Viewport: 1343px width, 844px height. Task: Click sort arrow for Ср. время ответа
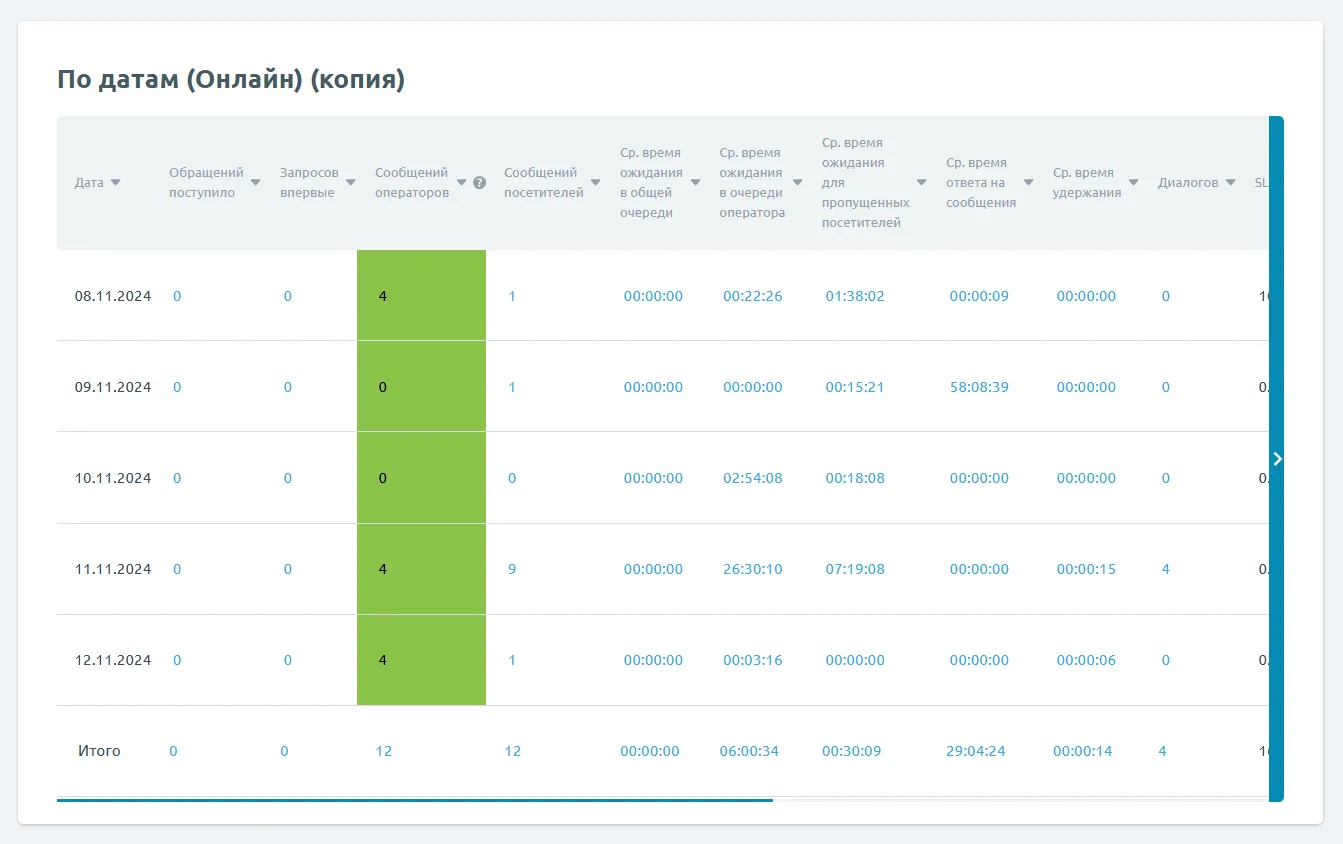pyautogui.click(x=1028, y=183)
